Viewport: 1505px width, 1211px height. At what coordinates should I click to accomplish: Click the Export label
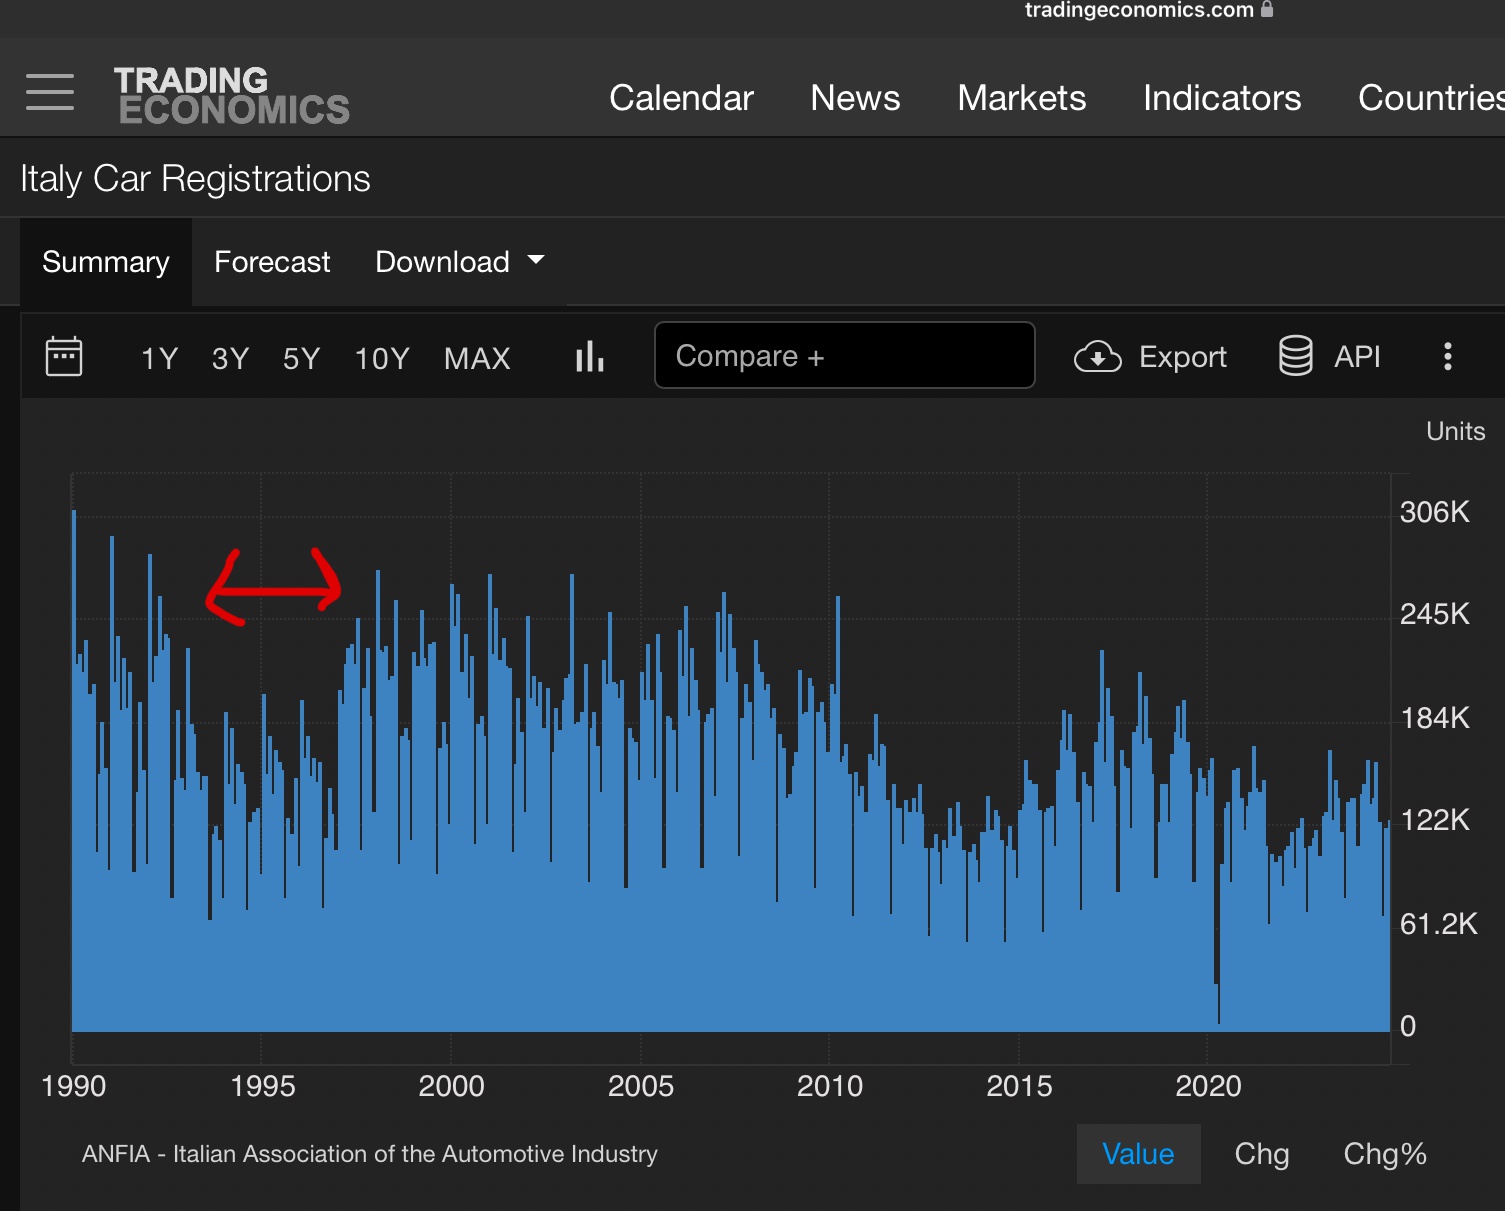(x=1182, y=357)
